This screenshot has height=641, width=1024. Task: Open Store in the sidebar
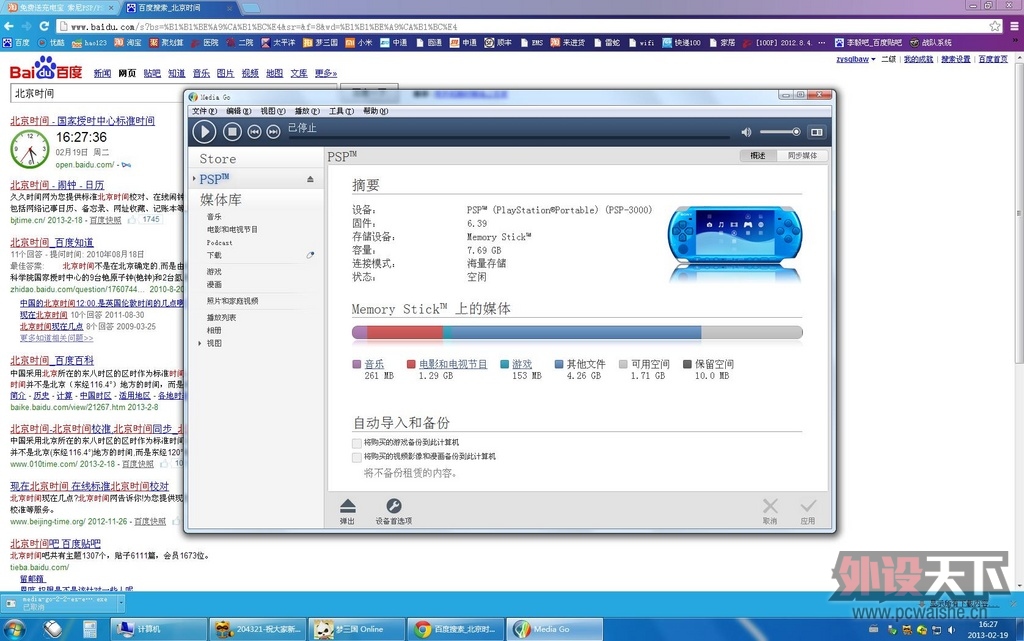pos(217,159)
